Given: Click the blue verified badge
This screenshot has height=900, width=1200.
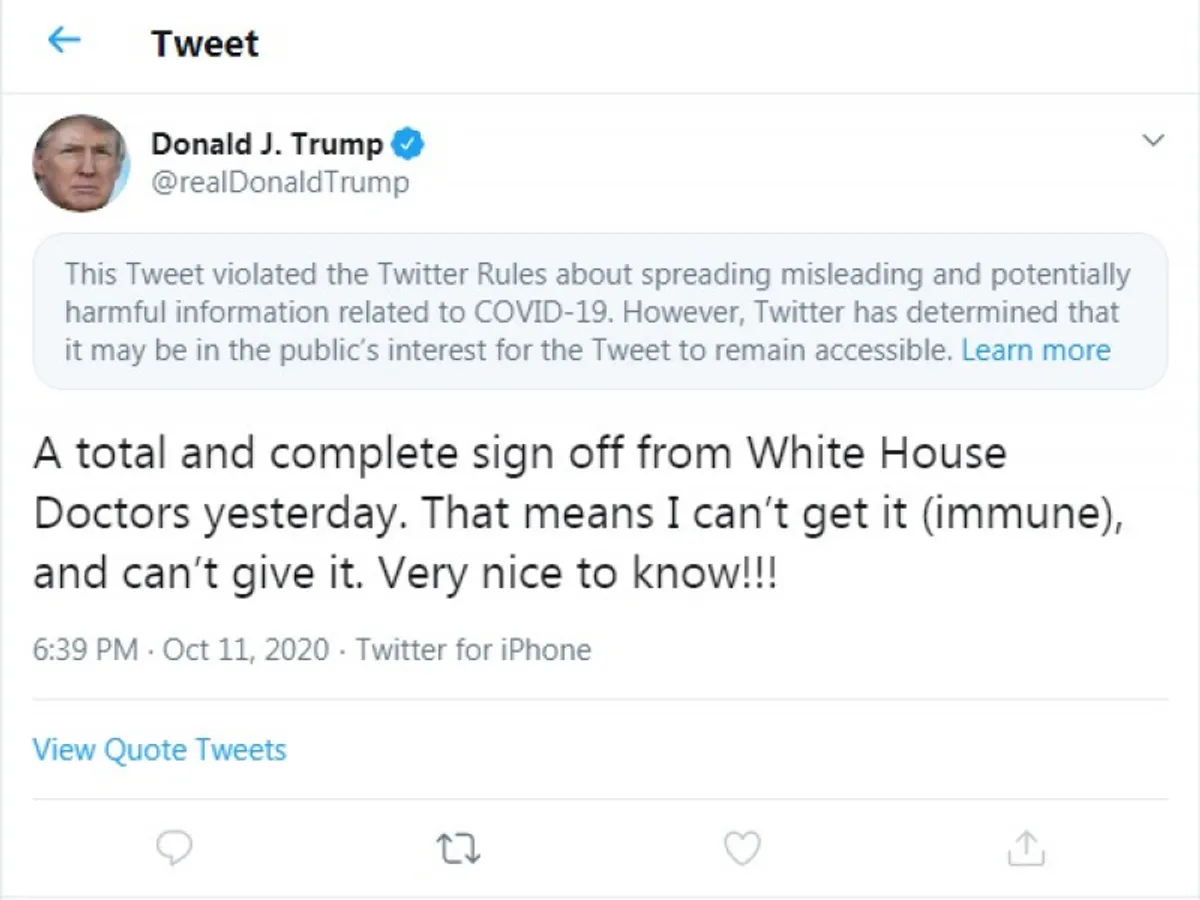Looking at the screenshot, I should (407, 144).
